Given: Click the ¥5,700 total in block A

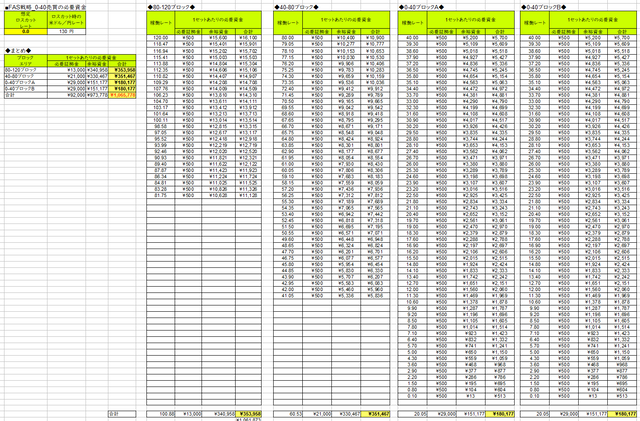Looking at the screenshot, I should (x=500, y=38).
